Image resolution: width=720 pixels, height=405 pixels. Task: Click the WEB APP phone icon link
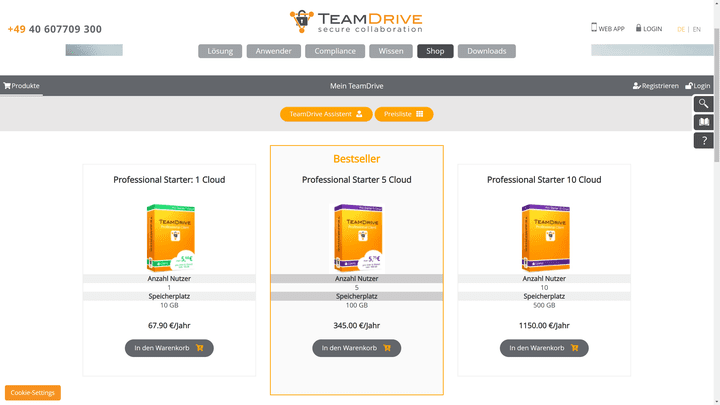tap(607, 28)
